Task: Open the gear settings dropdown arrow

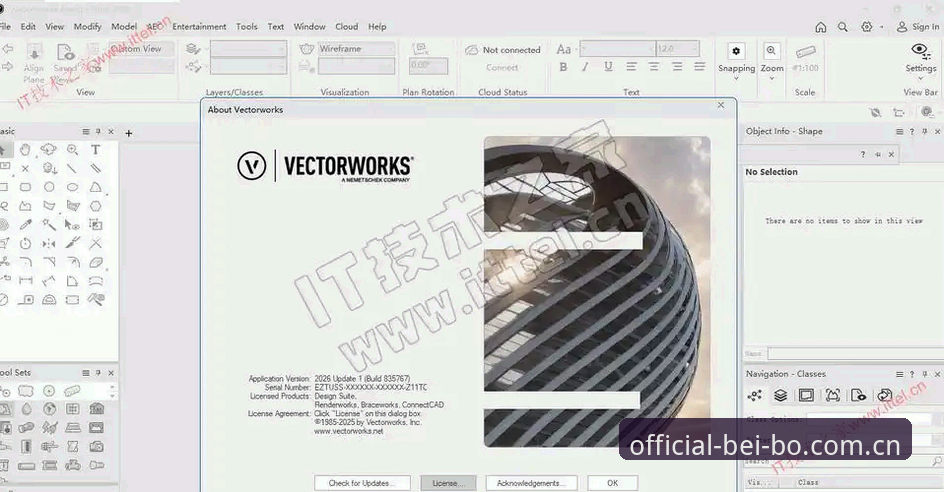Action: [881, 27]
